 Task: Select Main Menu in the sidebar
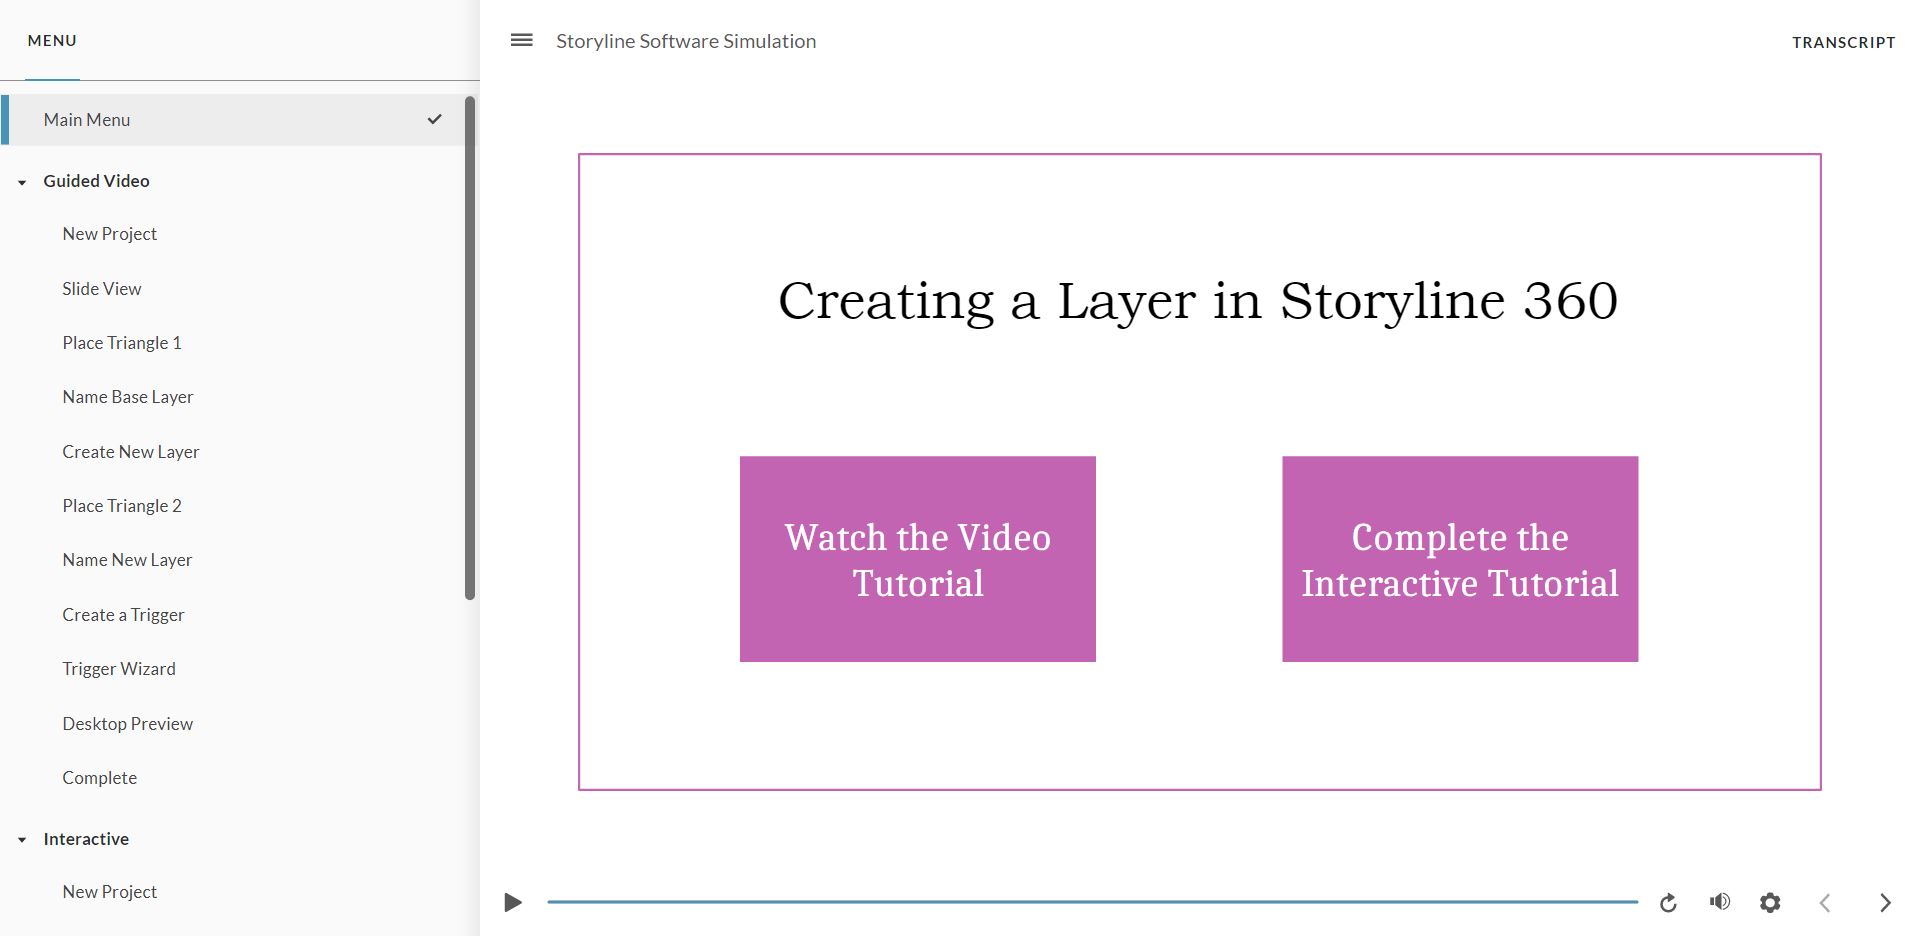tap(86, 119)
